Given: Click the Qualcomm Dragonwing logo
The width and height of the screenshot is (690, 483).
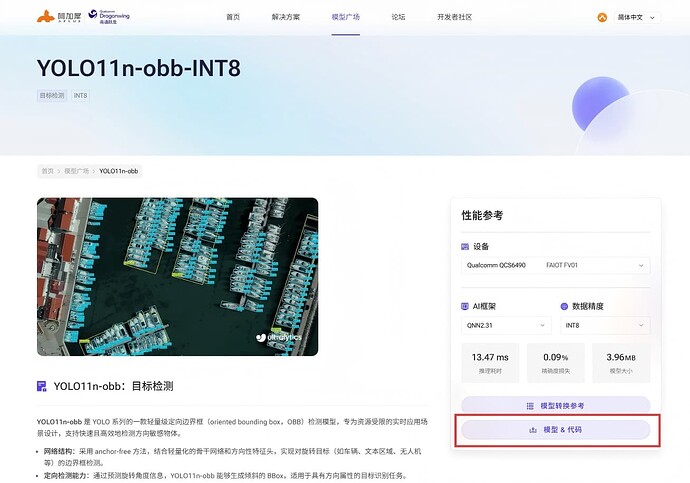Looking at the screenshot, I should click(x=108, y=17).
